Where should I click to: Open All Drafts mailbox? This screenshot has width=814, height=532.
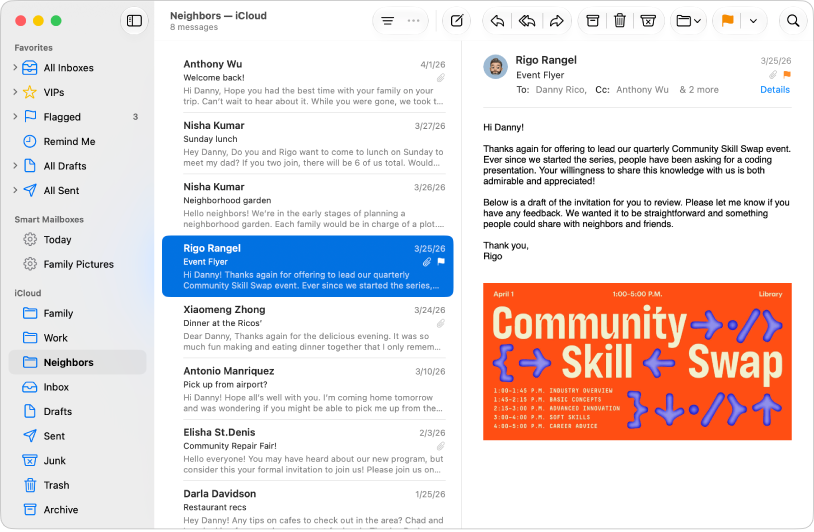[x=78, y=166]
